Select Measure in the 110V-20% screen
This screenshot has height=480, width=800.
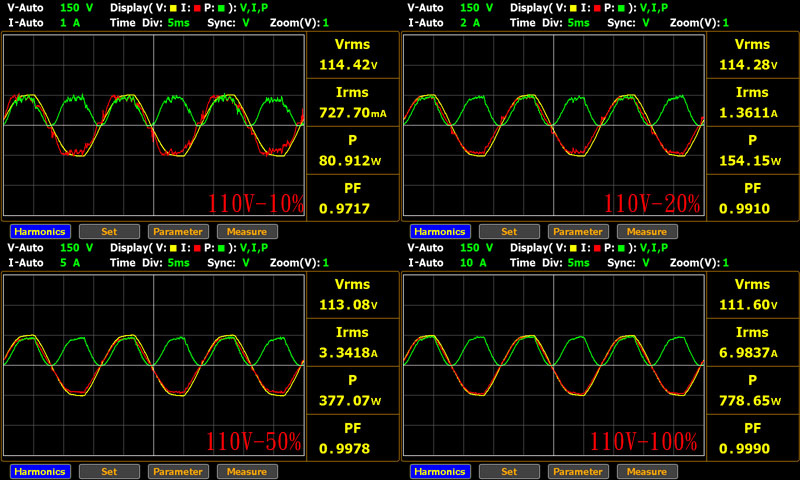click(x=647, y=232)
